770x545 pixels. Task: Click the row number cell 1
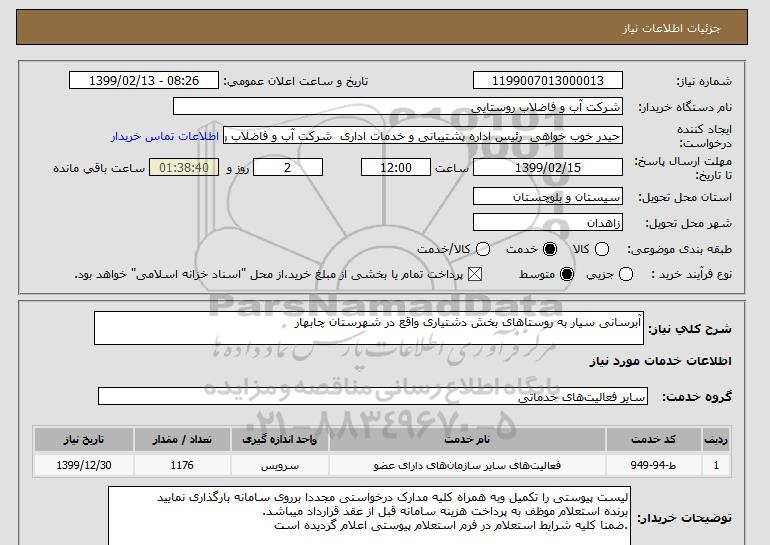pos(716,465)
